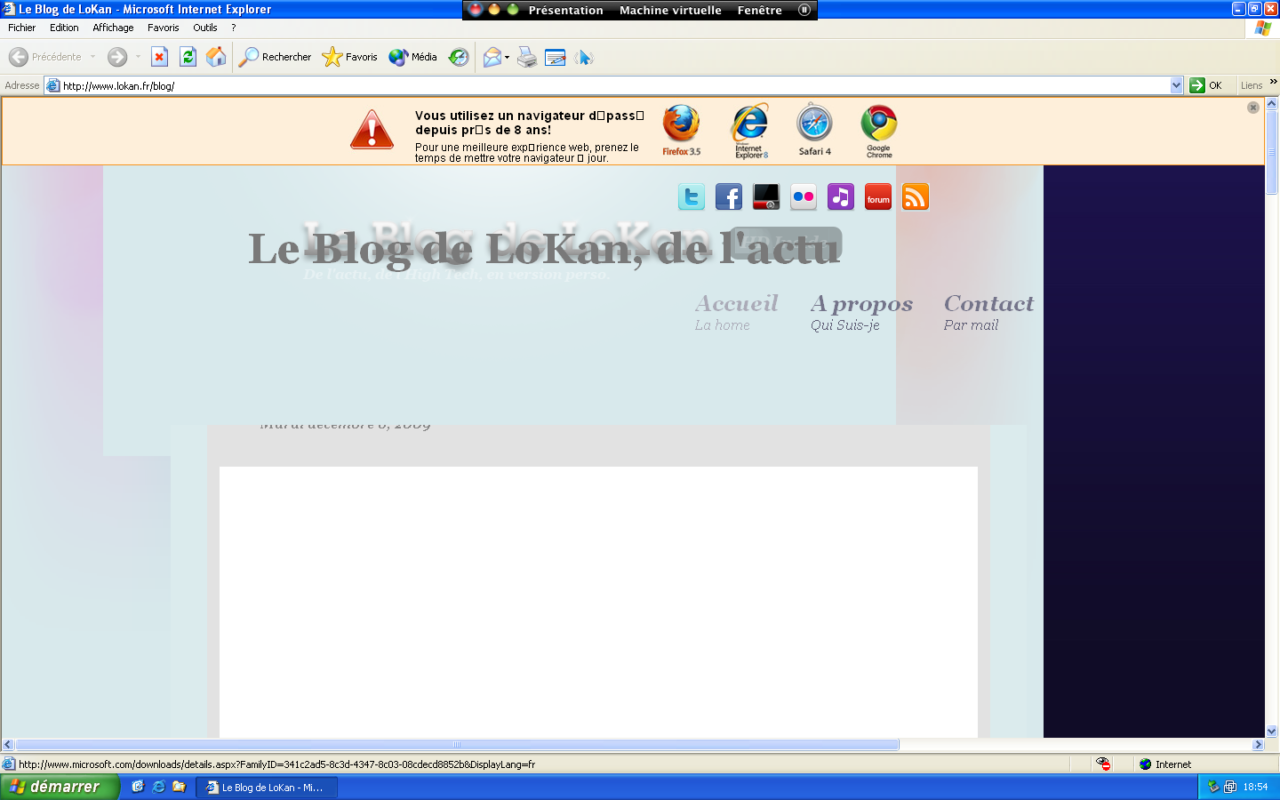Click the horizontal scrollbar left arrow

[8, 745]
